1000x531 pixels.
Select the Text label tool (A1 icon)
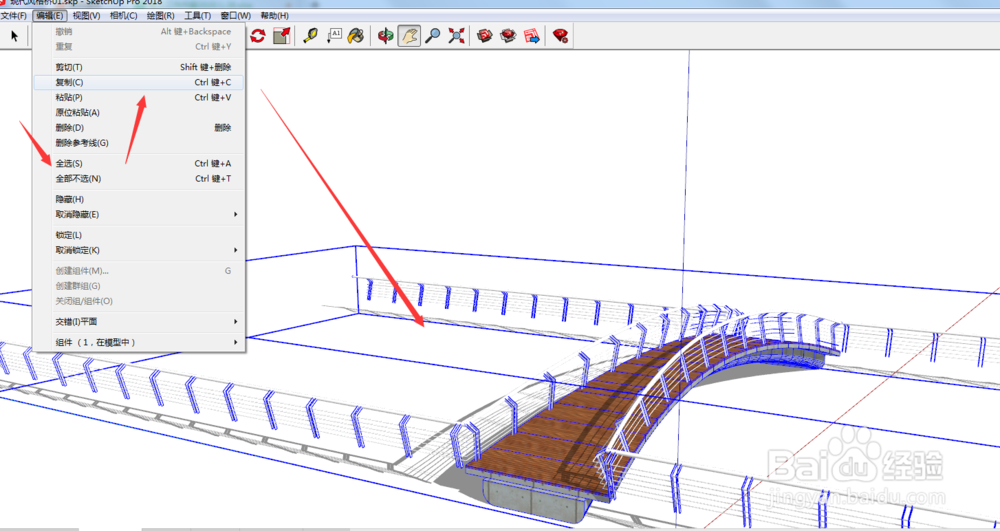coord(334,36)
